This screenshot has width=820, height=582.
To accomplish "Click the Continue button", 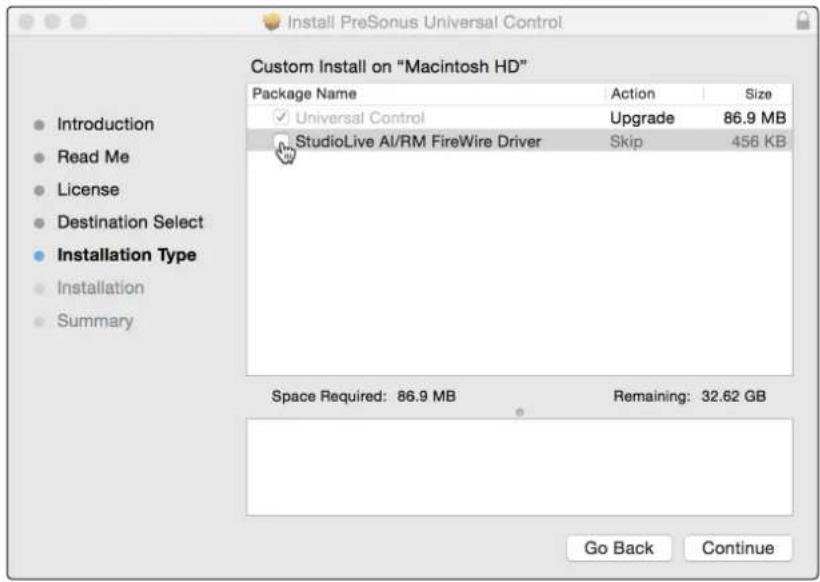I will point(738,547).
